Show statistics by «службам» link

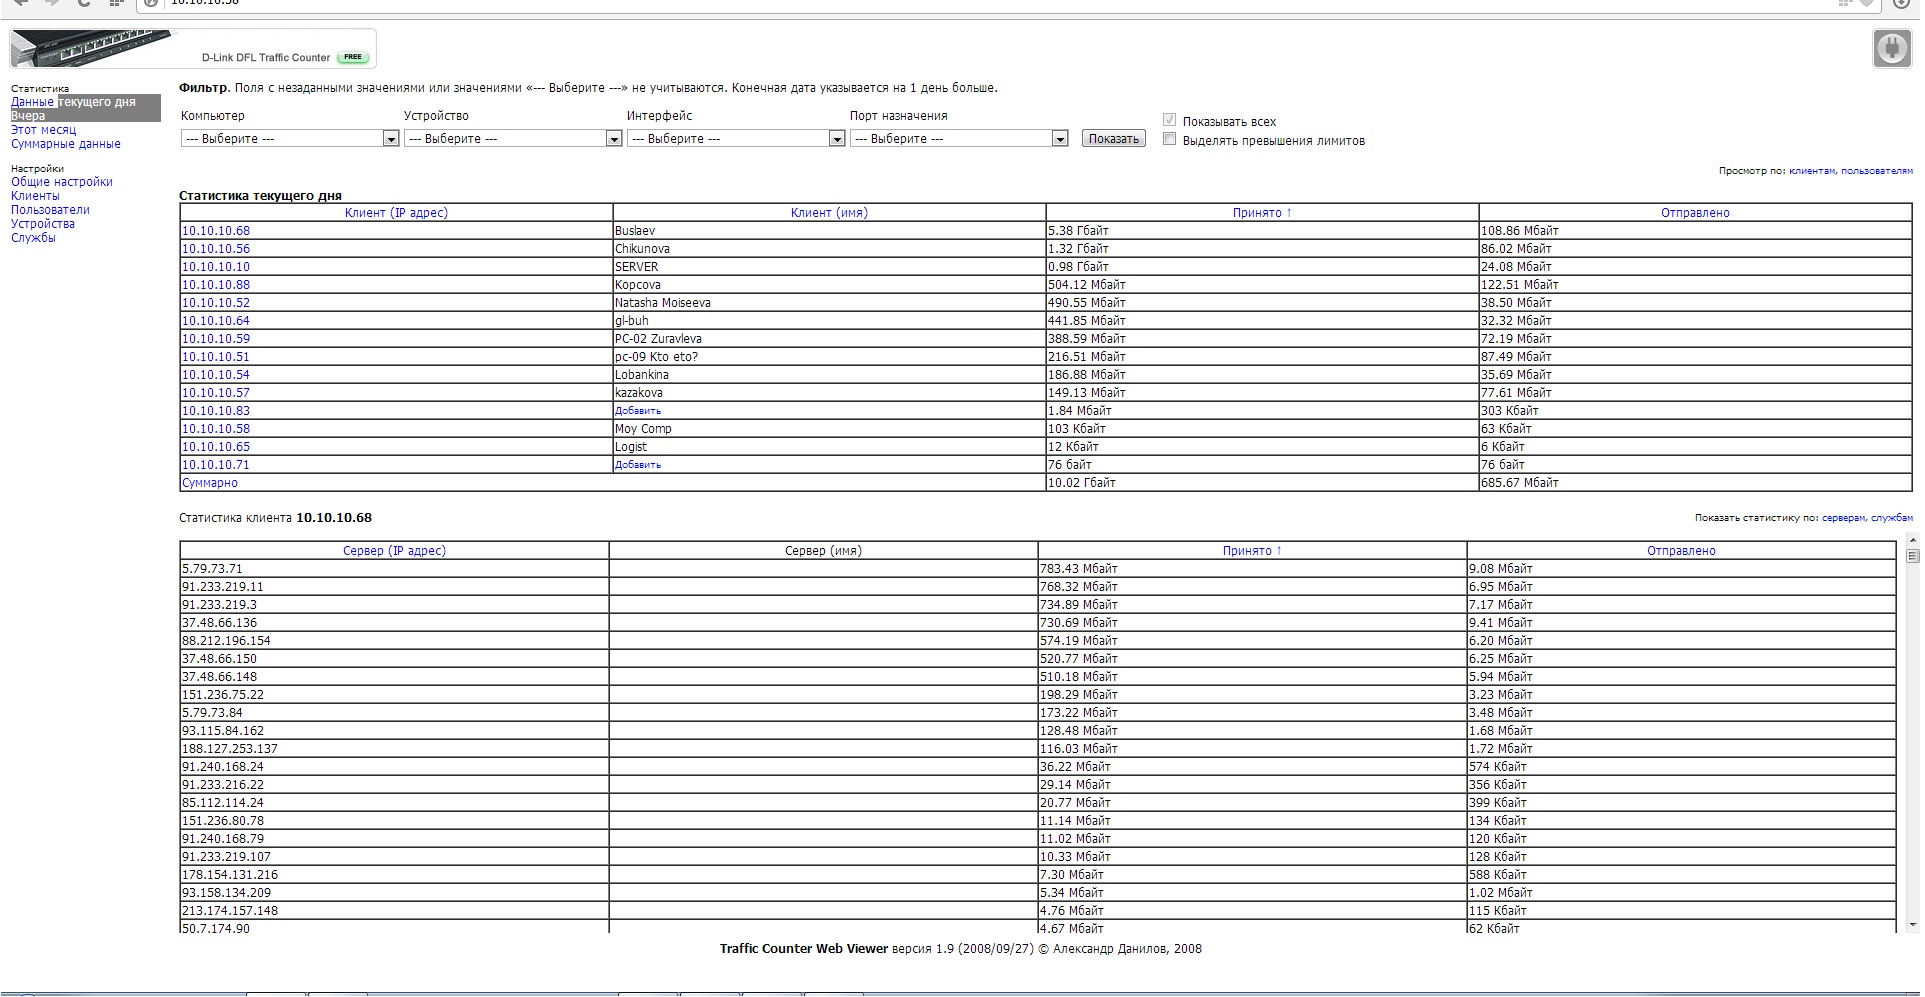pos(1891,518)
